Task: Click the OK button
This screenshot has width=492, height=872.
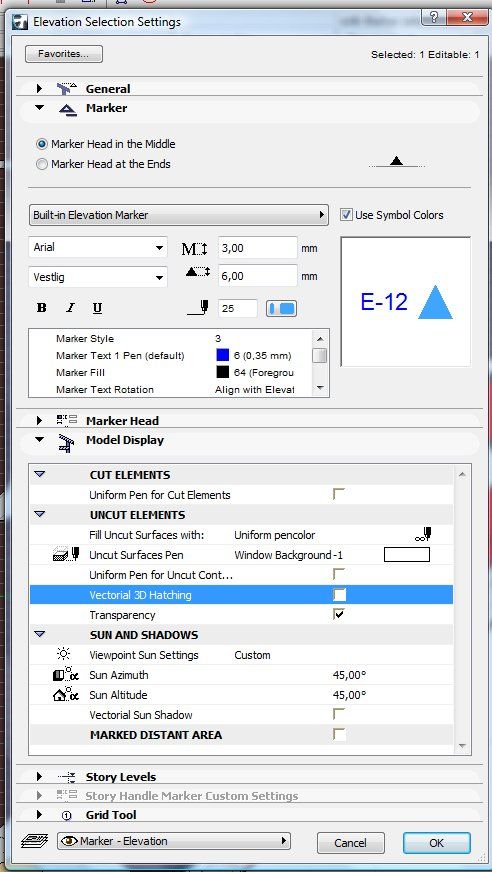Action: (436, 843)
